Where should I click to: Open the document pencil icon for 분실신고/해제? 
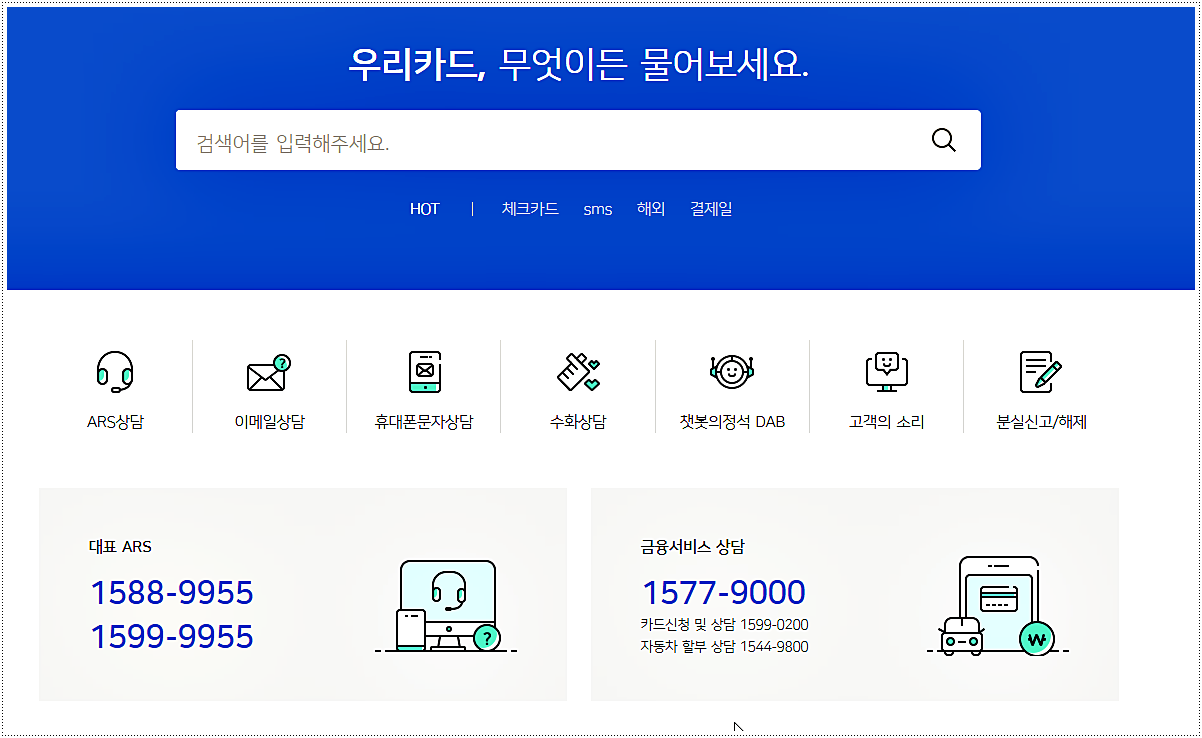tap(1040, 372)
